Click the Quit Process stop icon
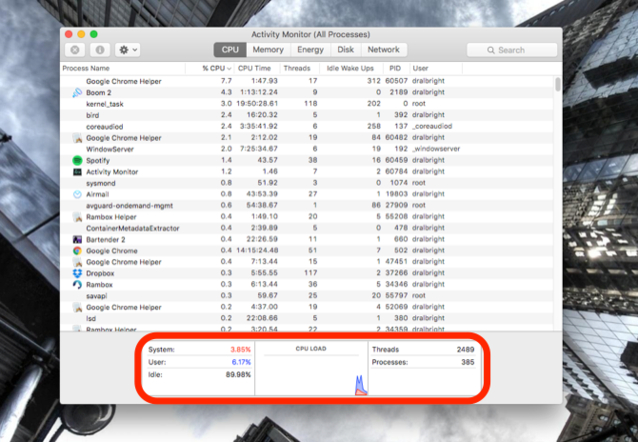Viewport: 638px width, 442px height. (x=75, y=50)
